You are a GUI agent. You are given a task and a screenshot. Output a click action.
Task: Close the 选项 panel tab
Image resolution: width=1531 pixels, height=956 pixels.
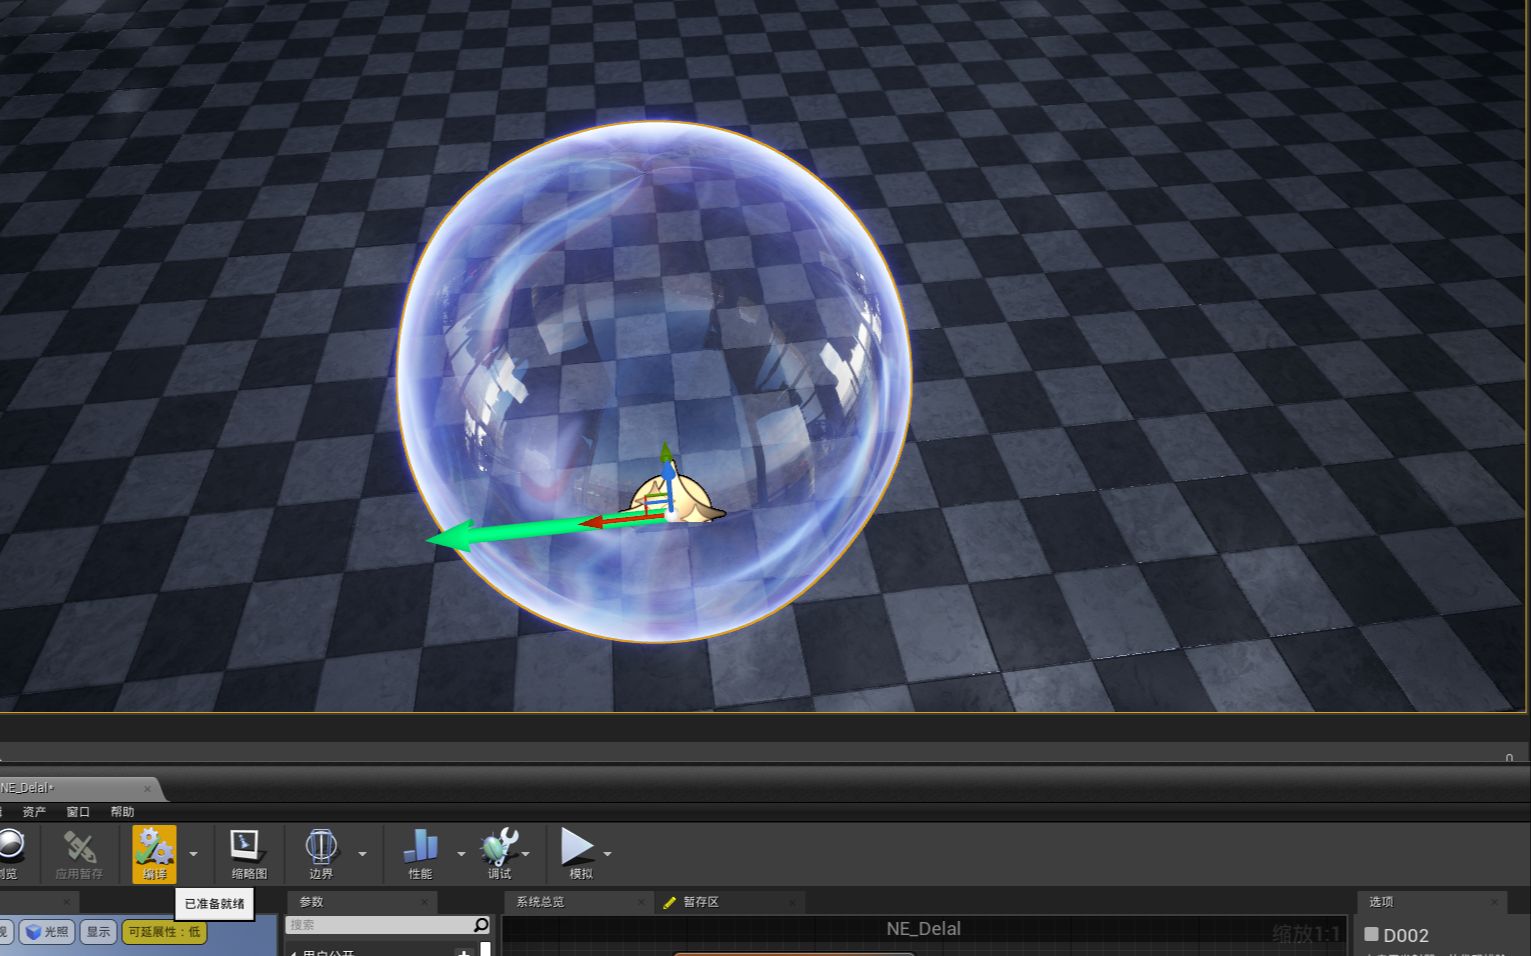pos(1495,902)
